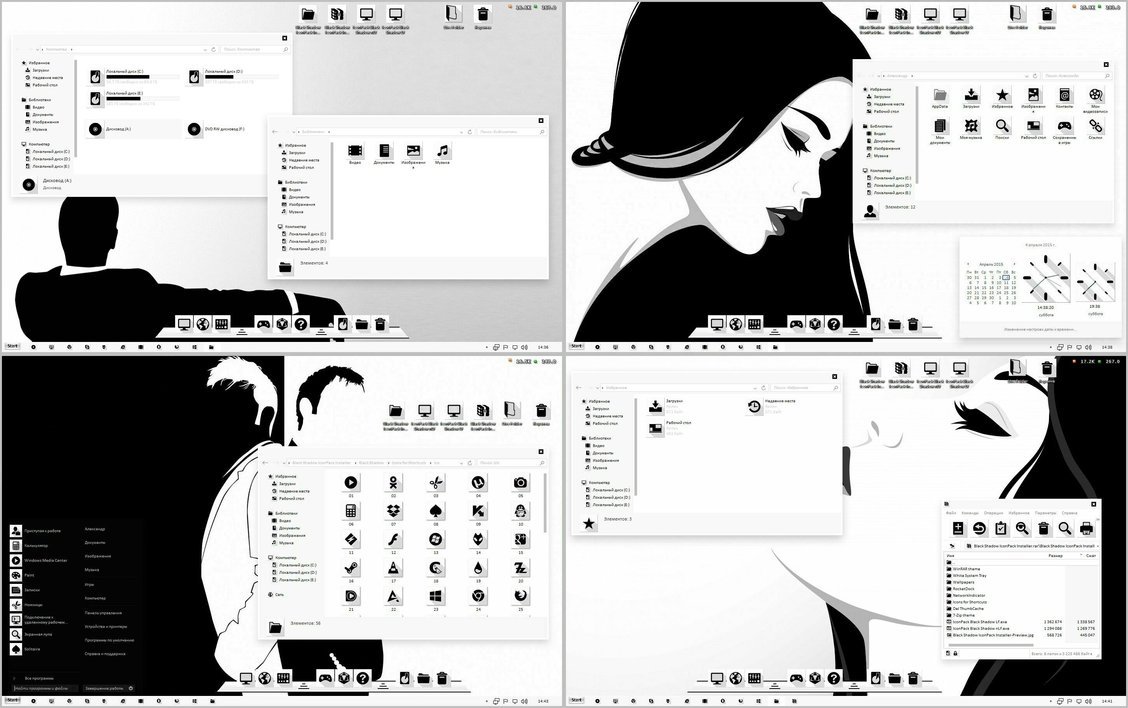The height and width of the screenshot is (708, 1128).
Task: Click the Завершение работы button
Action: coord(105,688)
